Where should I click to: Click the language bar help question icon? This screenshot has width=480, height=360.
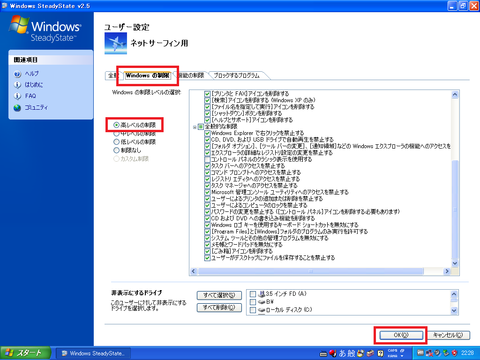pos(380,353)
